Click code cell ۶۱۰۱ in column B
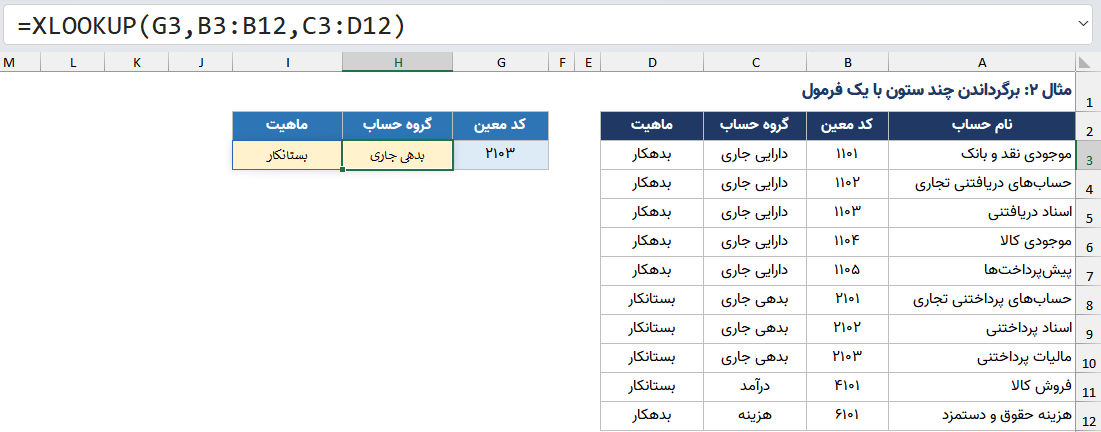This screenshot has width=1101, height=432. (x=848, y=417)
